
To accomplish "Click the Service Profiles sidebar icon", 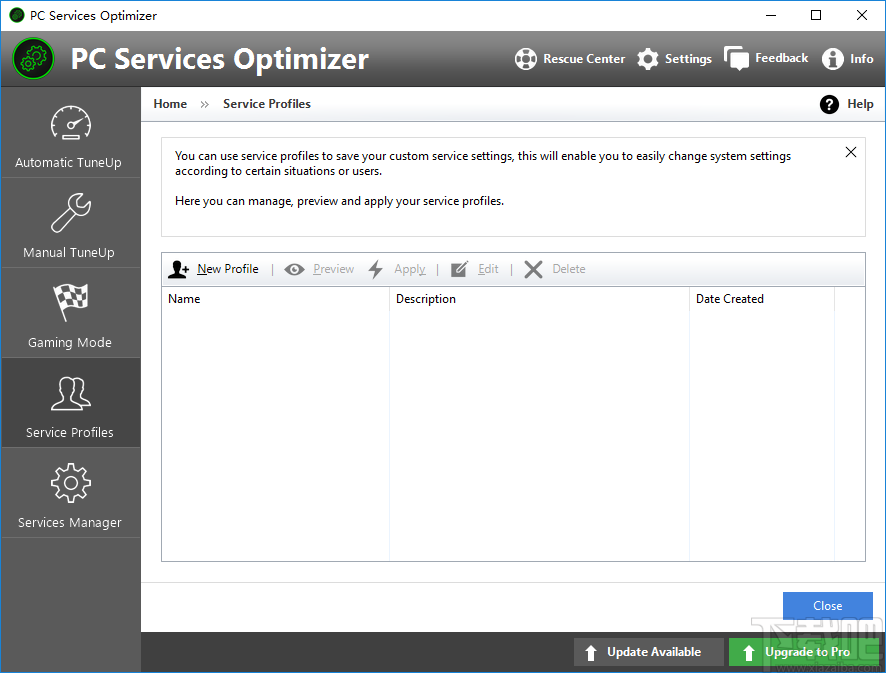I will (x=70, y=393).
